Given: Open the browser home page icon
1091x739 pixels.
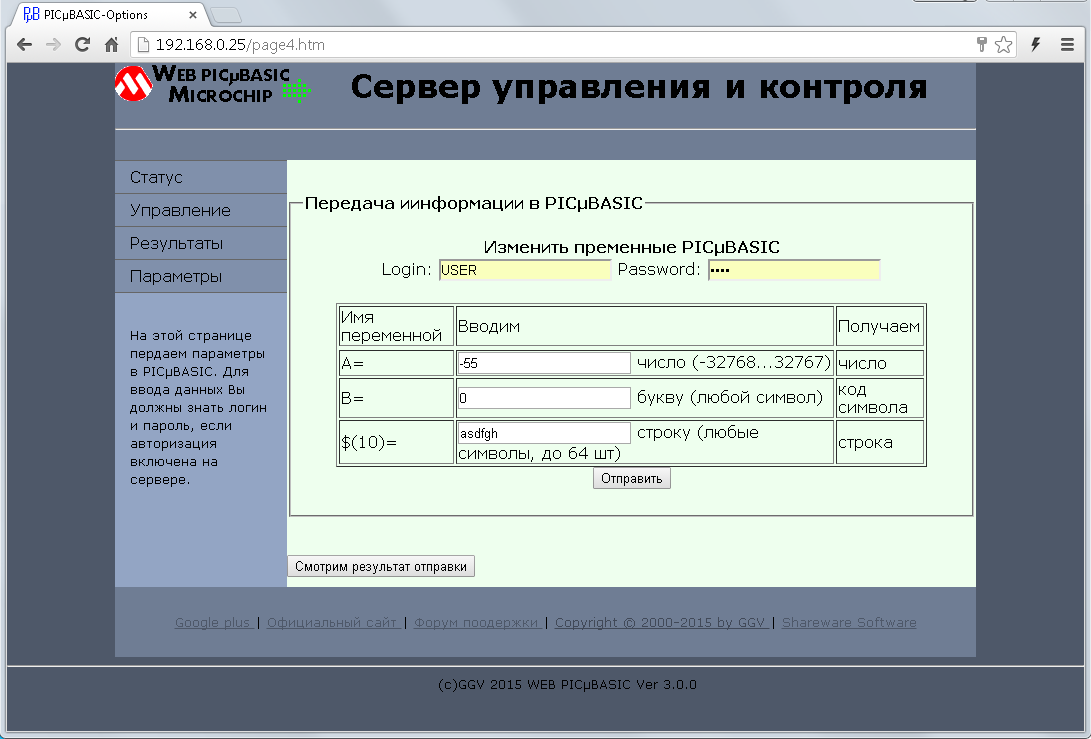Looking at the screenshot, I should (x=111, y=45).
